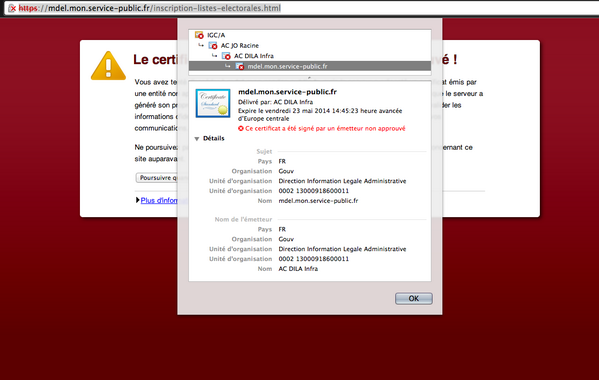Screen dimensions: 599x380
Task: Click the AC JO Racine certificate icon
Action: [x=213, y=45]
